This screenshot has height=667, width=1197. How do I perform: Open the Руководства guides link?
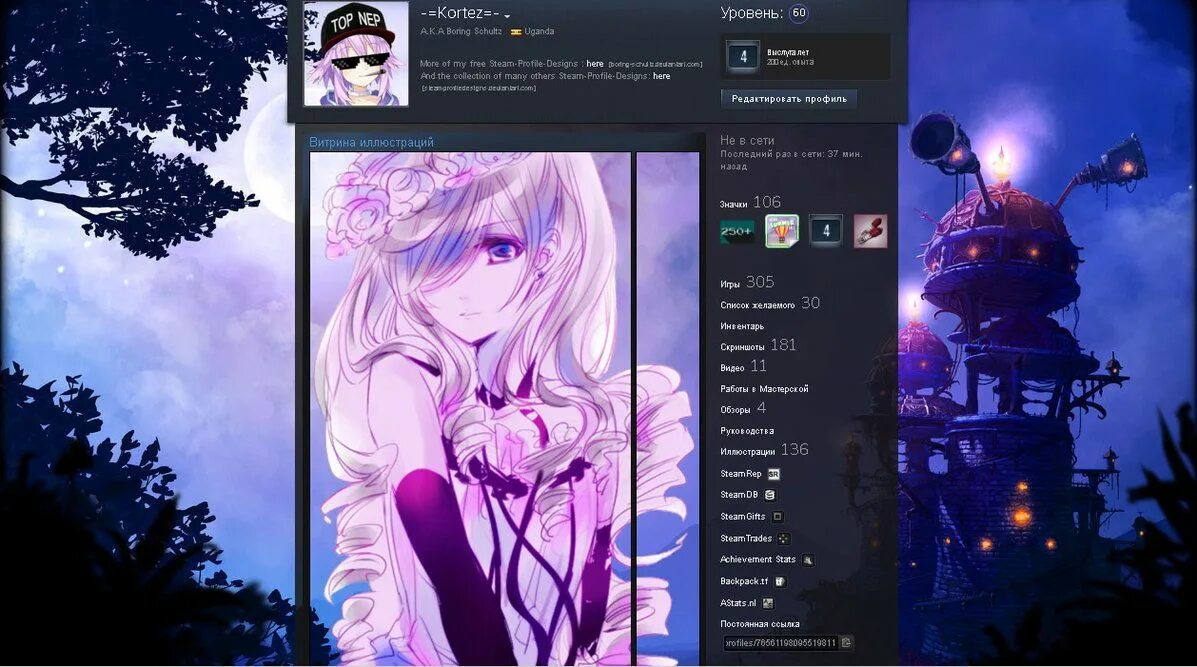747,431
